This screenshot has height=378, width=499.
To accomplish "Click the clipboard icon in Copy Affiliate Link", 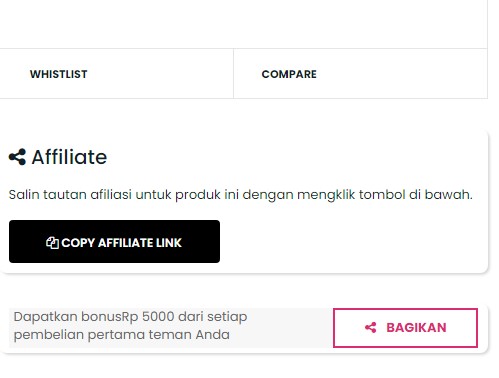I will click(52, 243).
